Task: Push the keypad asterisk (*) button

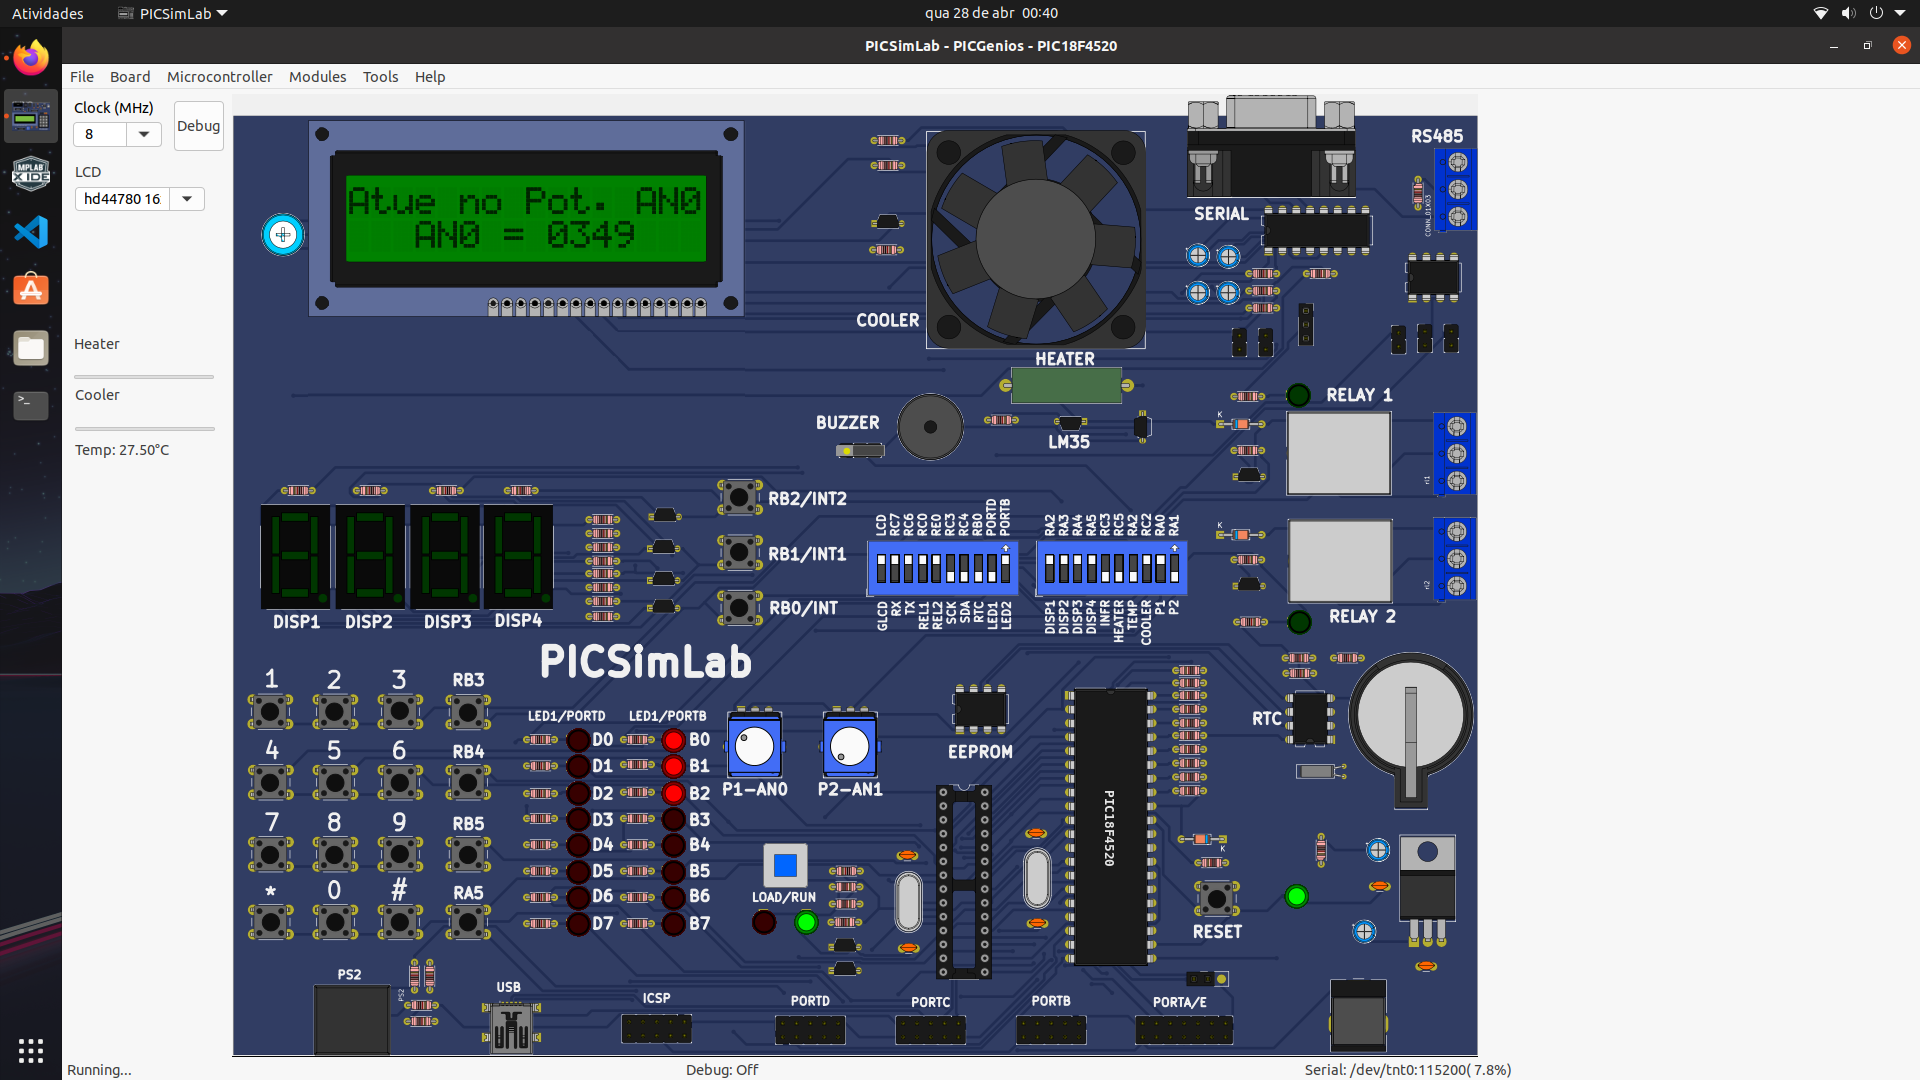Action: pos(270,921)
